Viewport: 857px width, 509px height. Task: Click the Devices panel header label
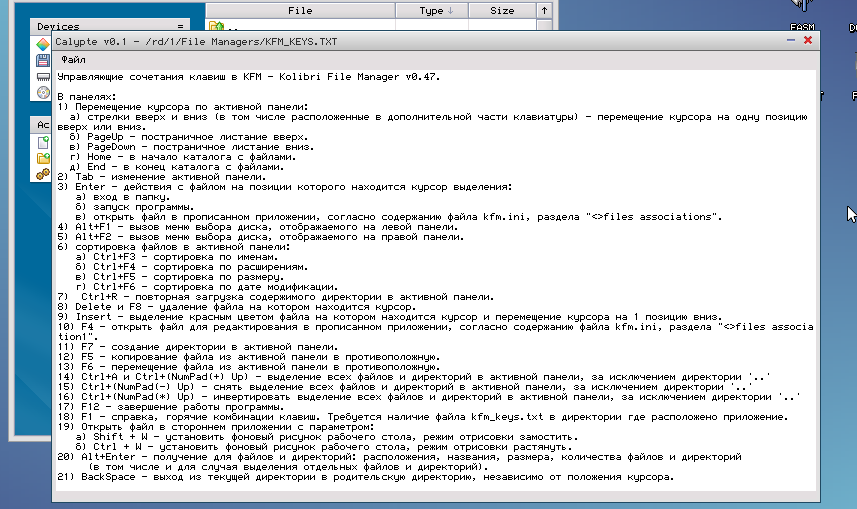click(x=60, y=27)
